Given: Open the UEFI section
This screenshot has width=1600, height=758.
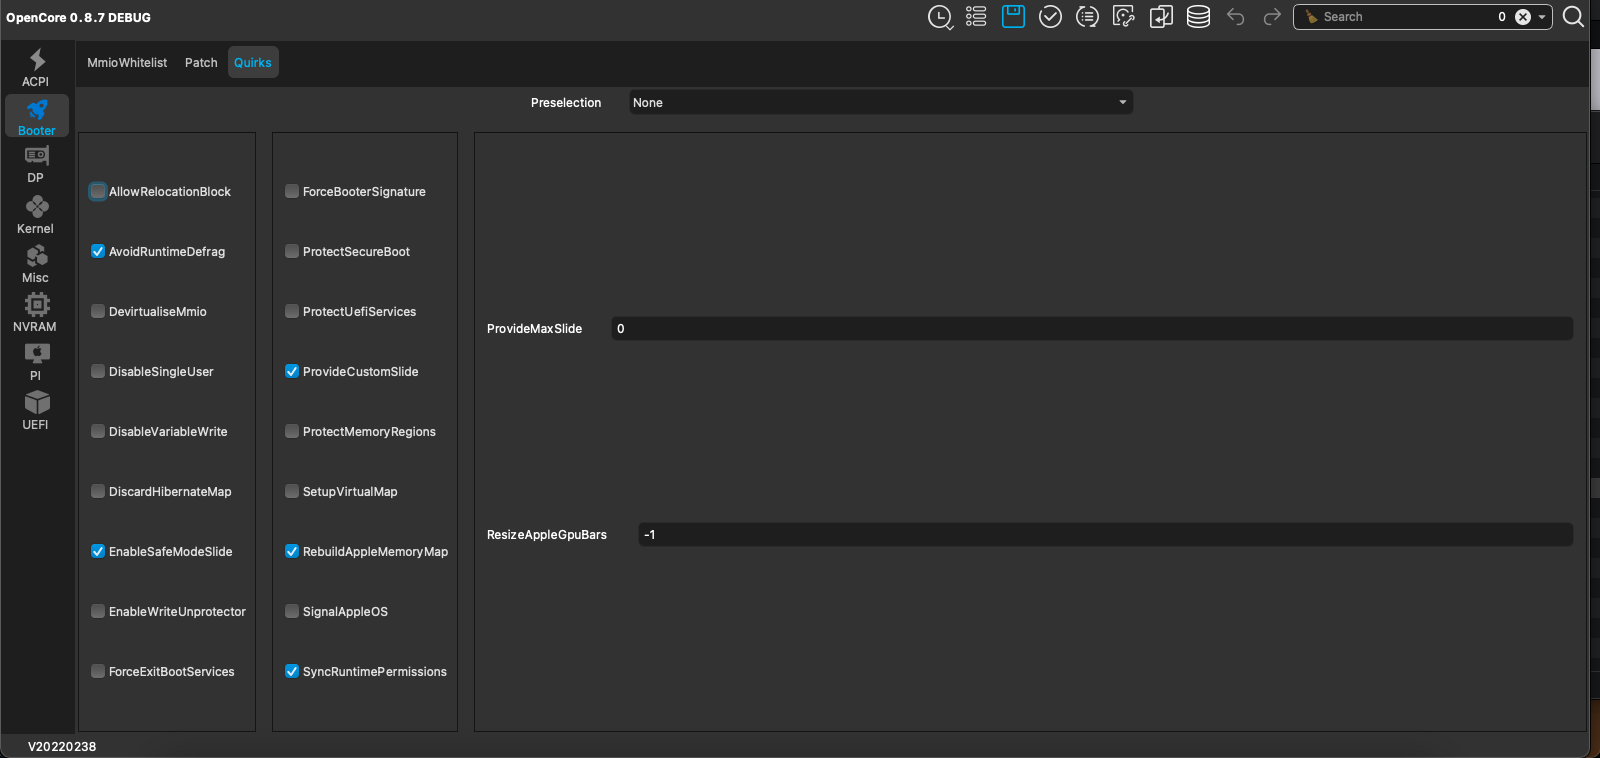Looking at the screenshot, I should coord(36,410).
